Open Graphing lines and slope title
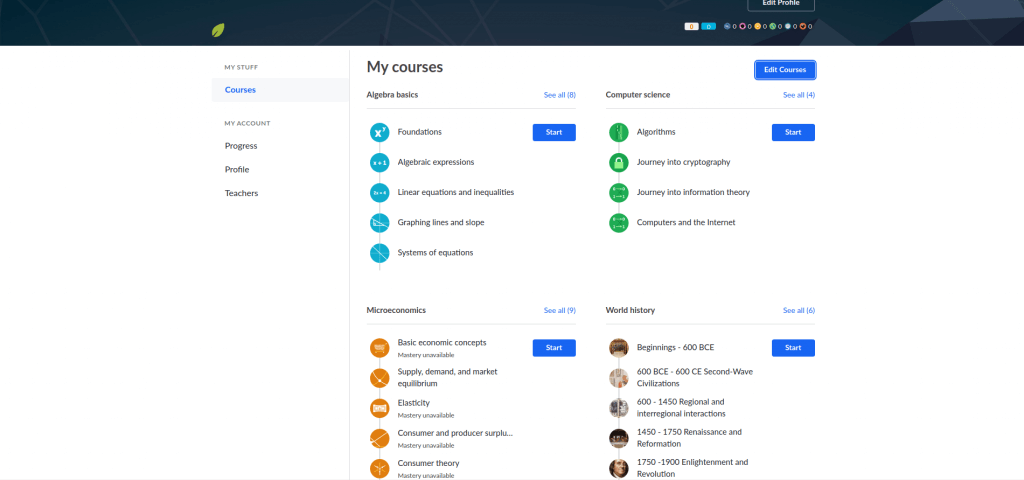The width and height of the screenshot is (1024, 480). point(441,223)
